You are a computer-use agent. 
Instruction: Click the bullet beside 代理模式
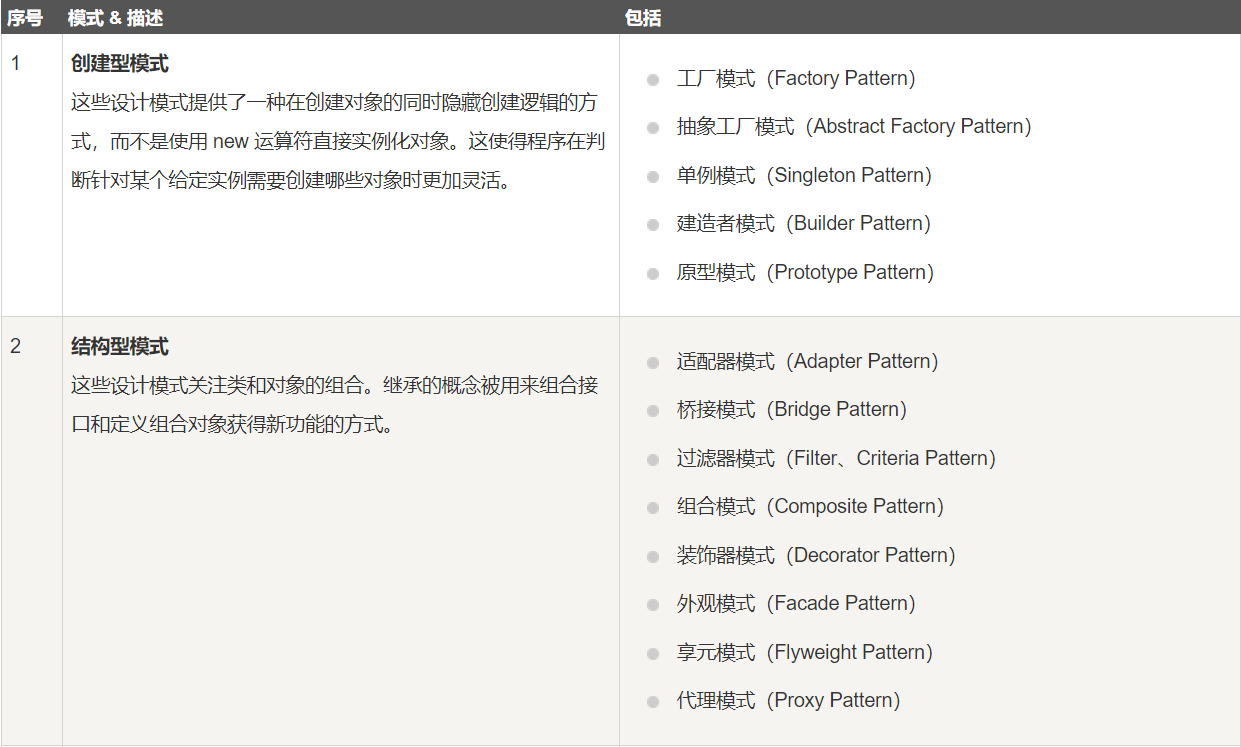(653, 702)
